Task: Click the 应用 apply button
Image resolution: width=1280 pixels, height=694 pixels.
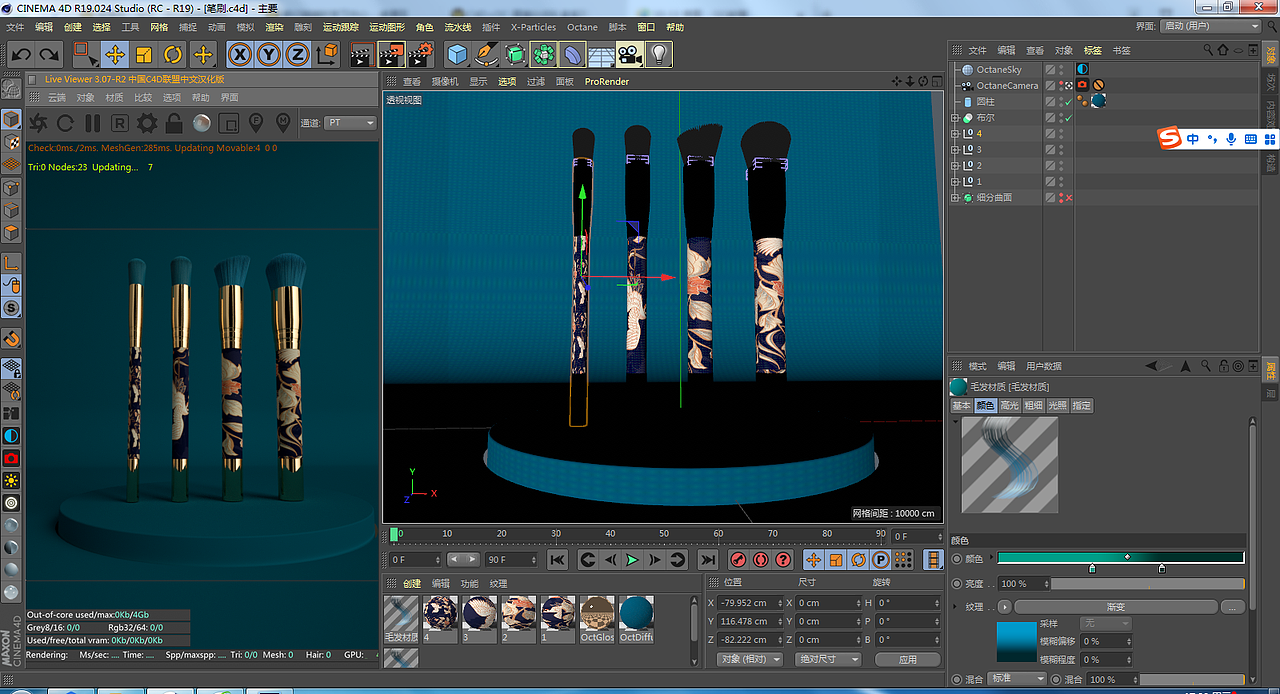Action: coord(907,659)
